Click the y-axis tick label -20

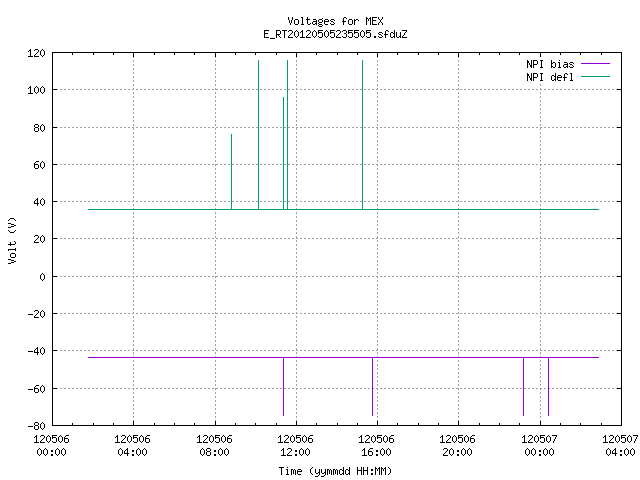pyautogui.click(x=36, y=314)
